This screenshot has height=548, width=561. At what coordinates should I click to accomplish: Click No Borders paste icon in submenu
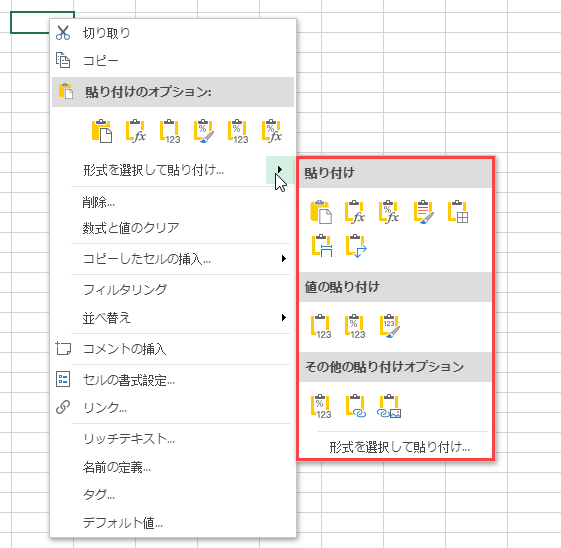point(458,212)
